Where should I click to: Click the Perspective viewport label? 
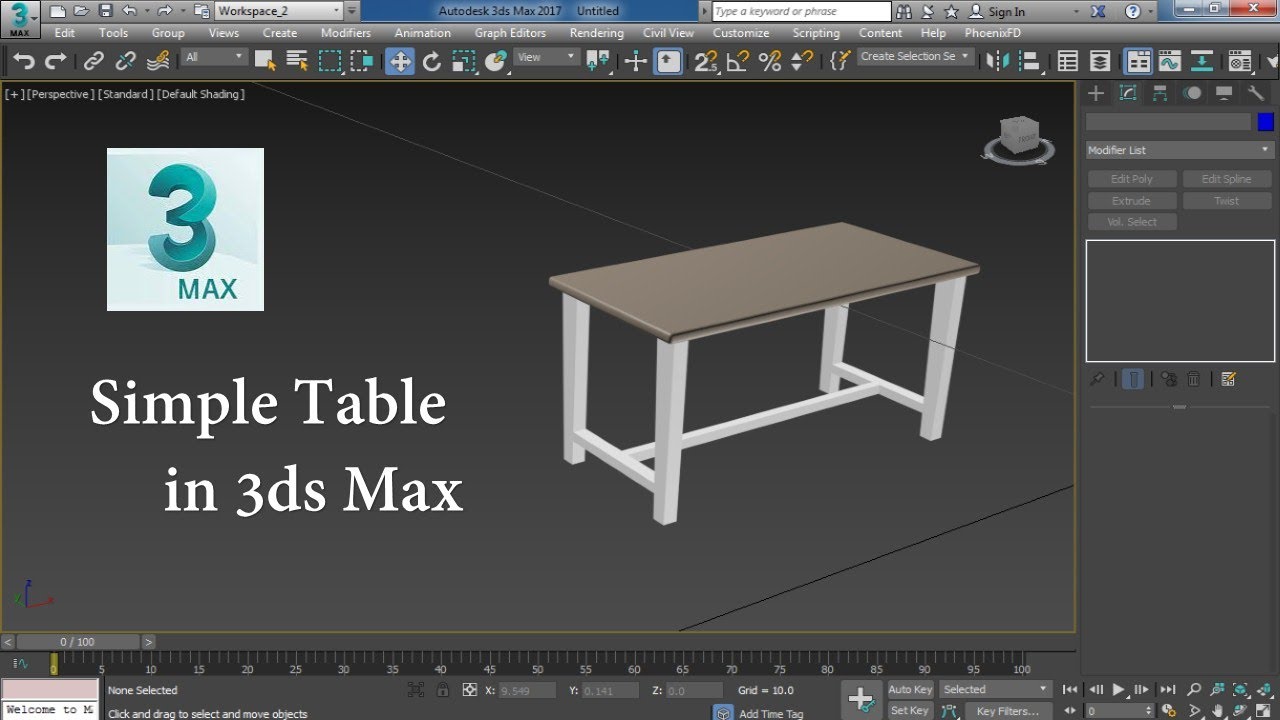tap(61, 94)
